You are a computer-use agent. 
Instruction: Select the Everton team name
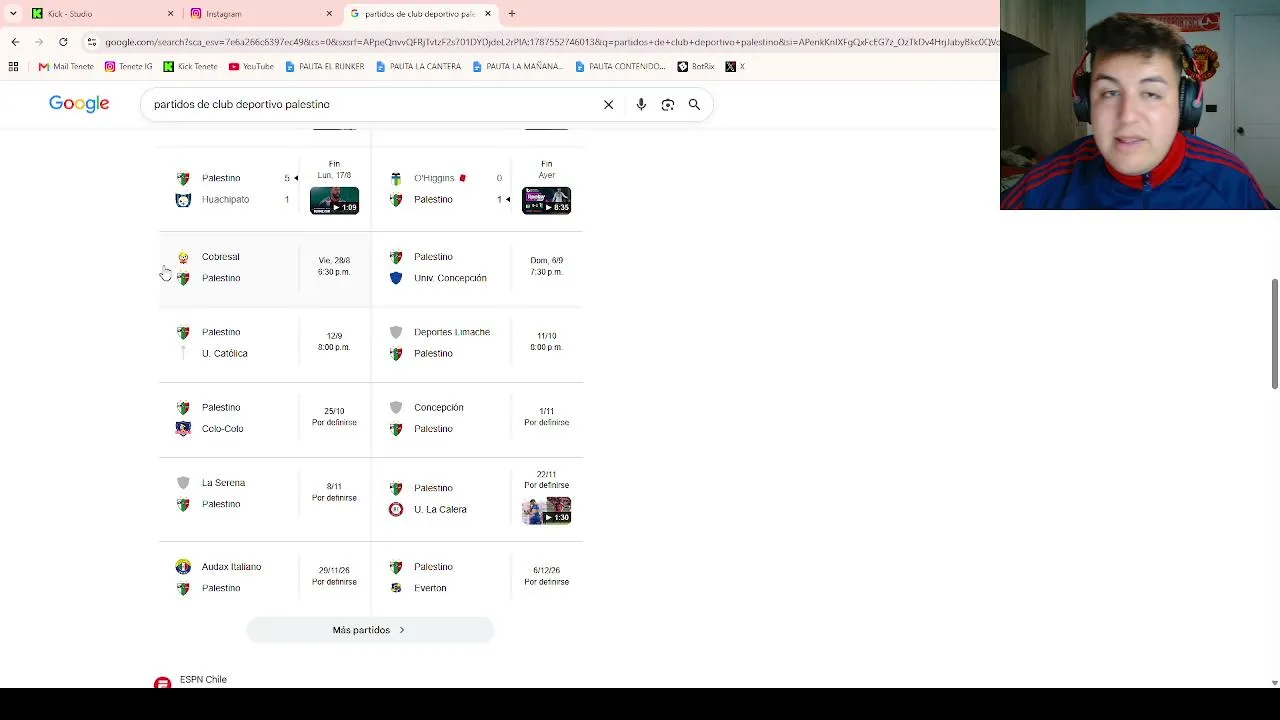coord(430,588)
